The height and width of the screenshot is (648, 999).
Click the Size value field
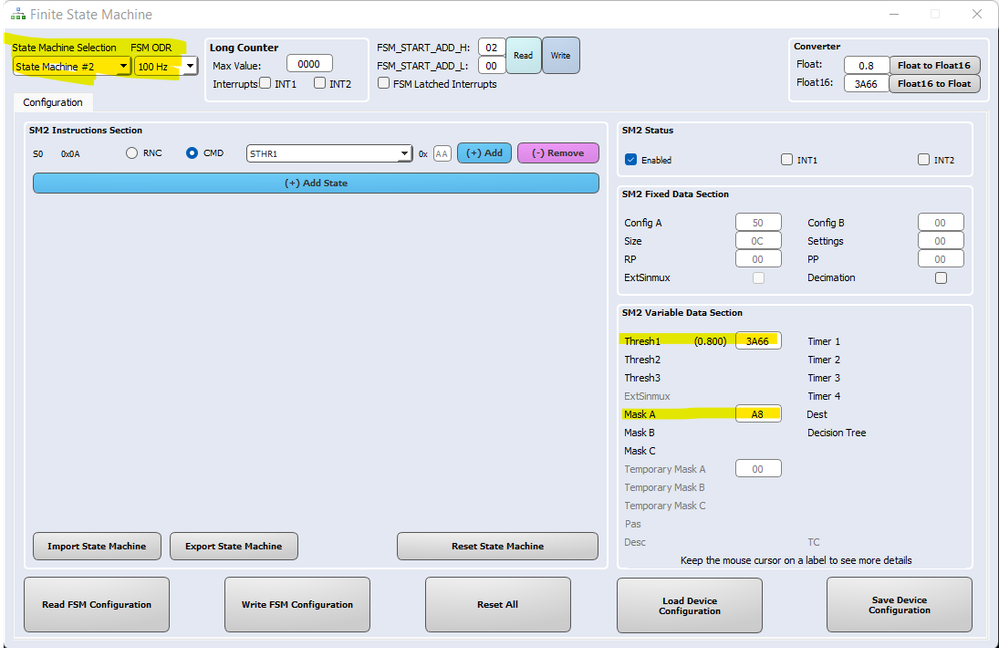coord(758,241)
